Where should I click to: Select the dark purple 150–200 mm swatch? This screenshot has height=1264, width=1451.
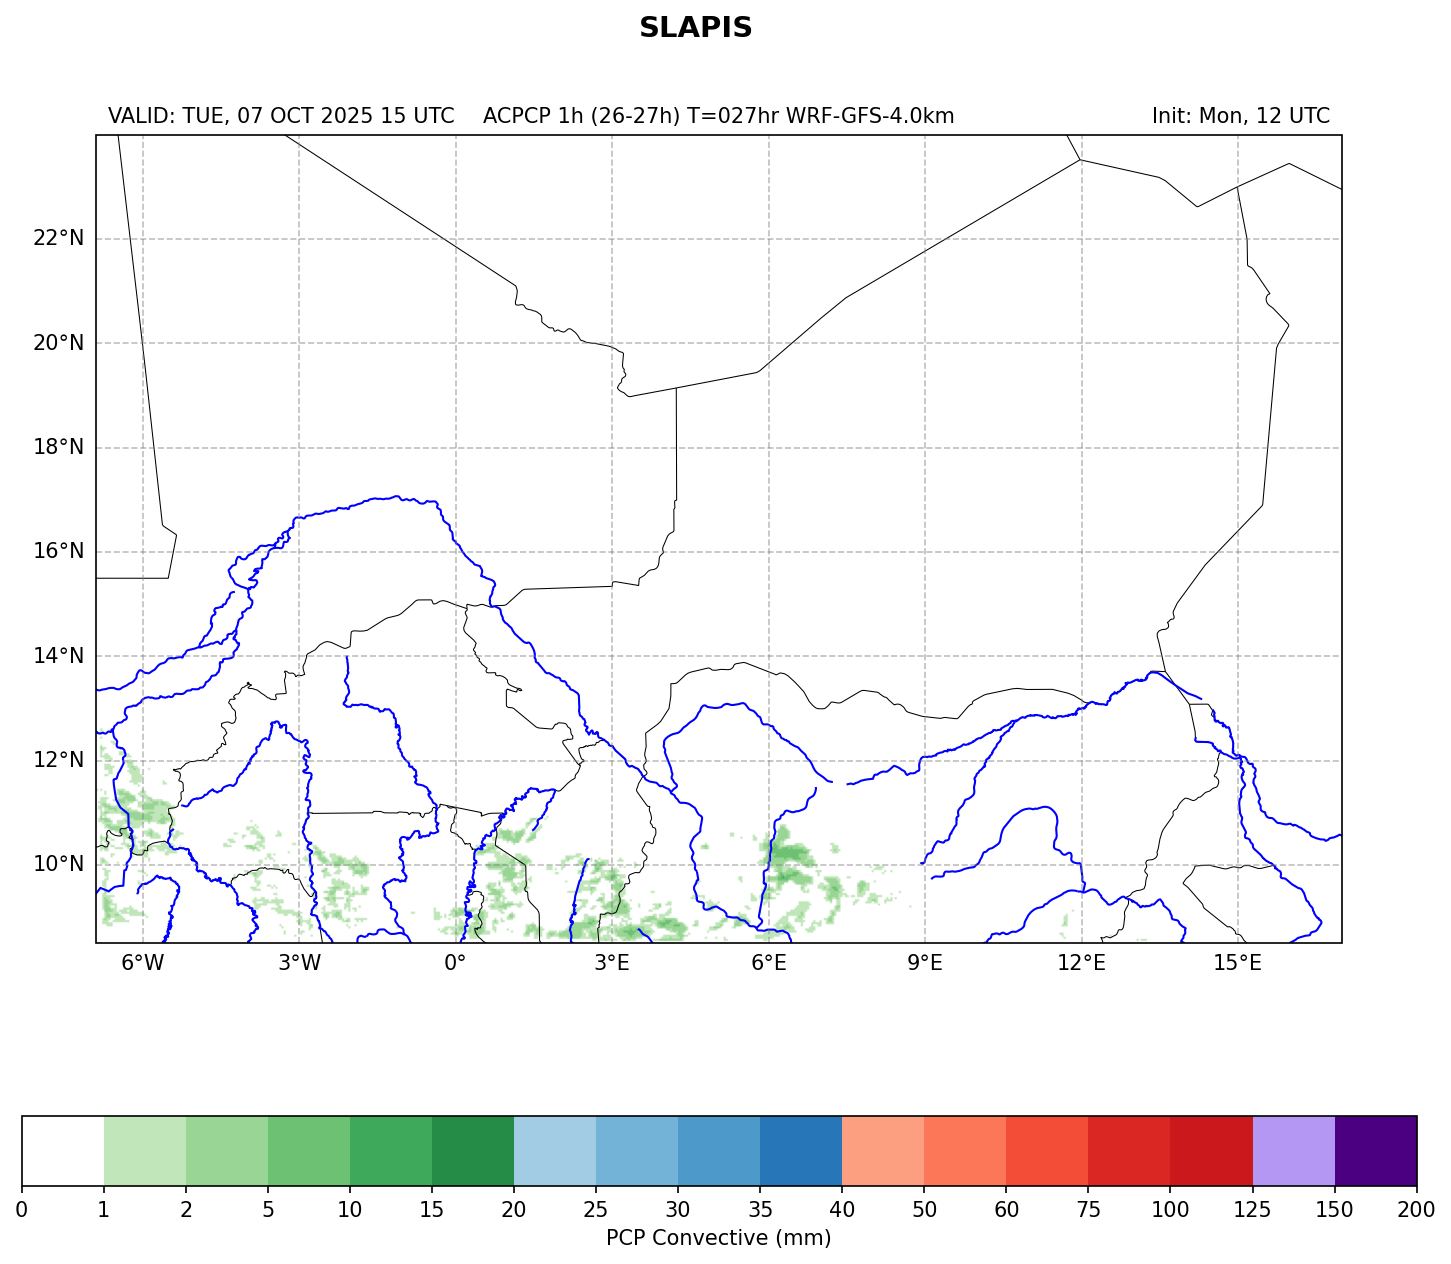pos(1375,1151)
